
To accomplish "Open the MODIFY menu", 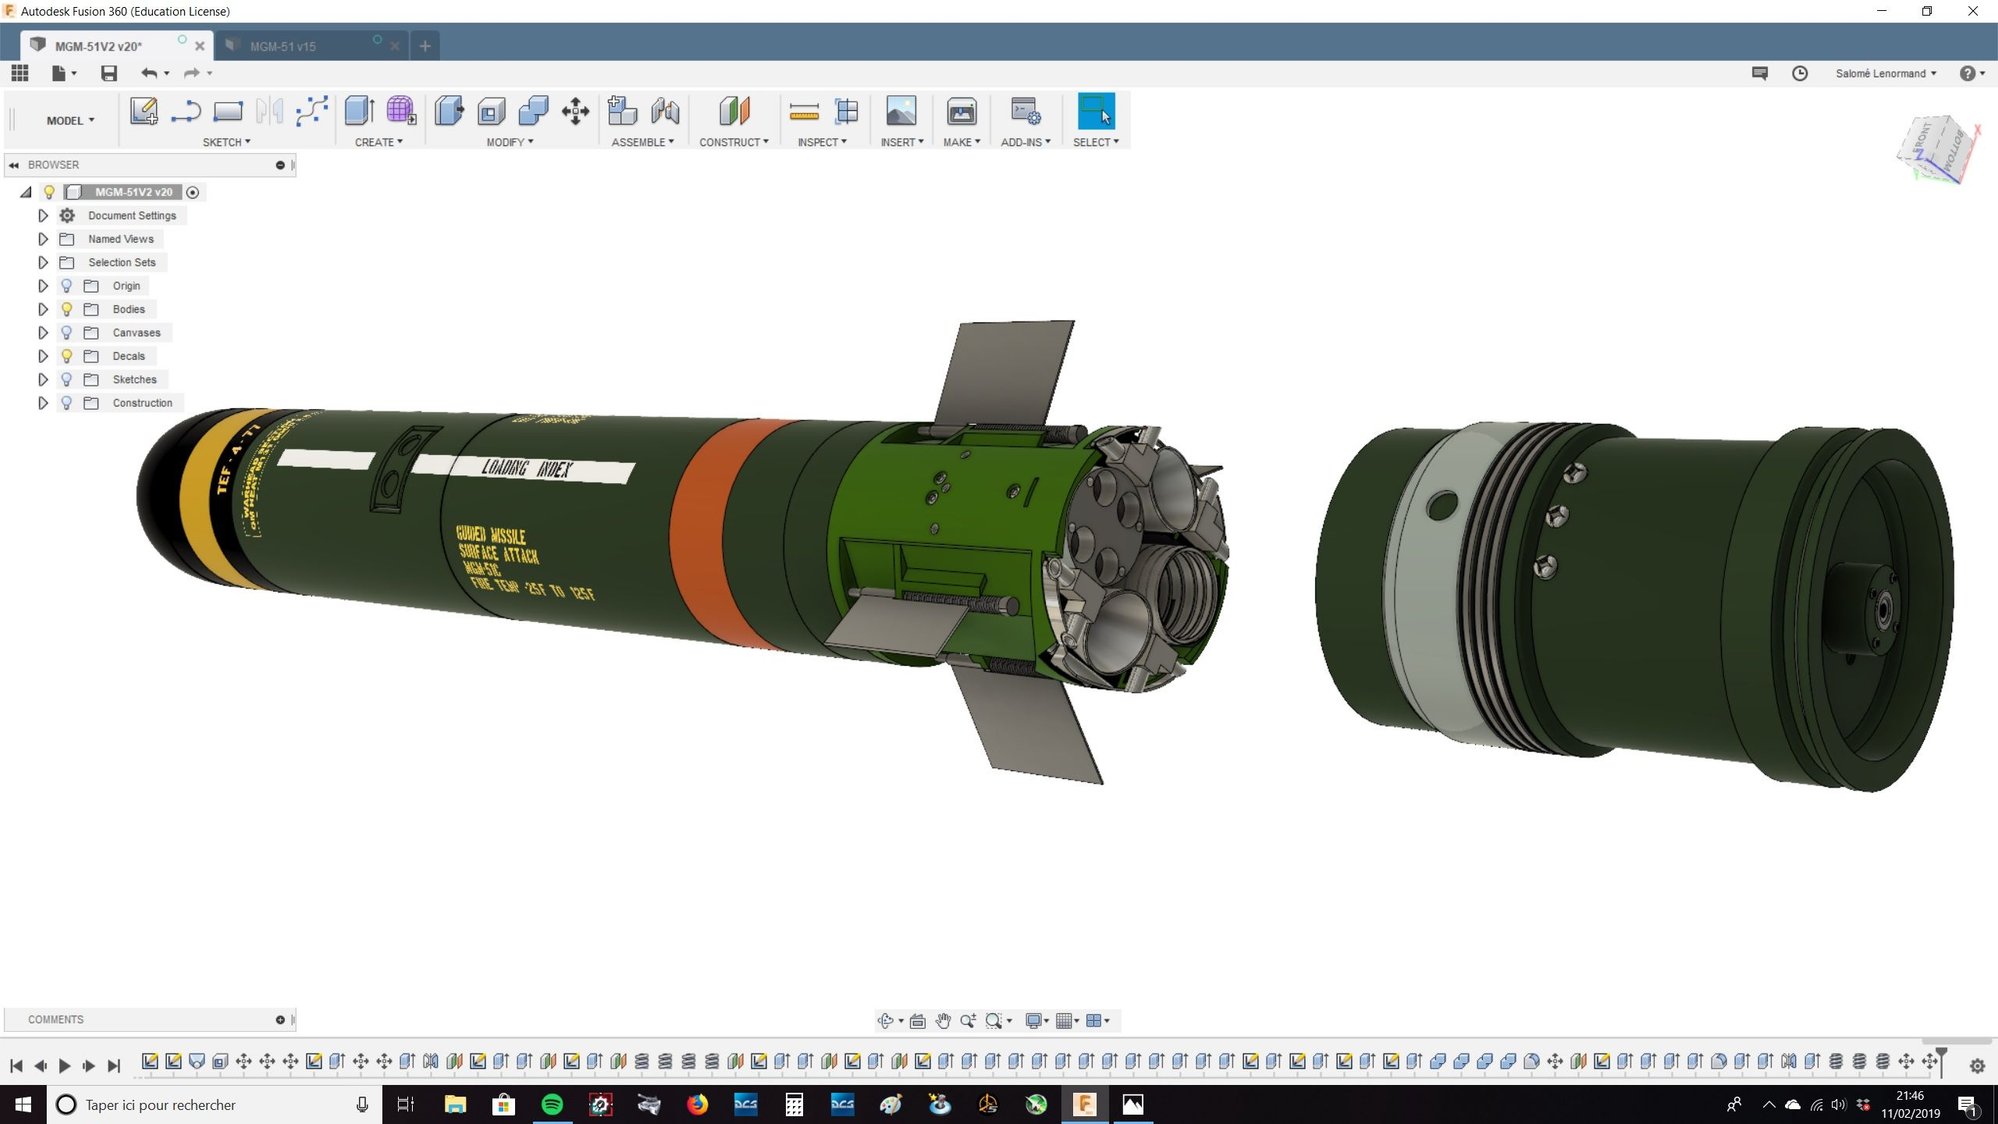I will [x=509, y=142].
